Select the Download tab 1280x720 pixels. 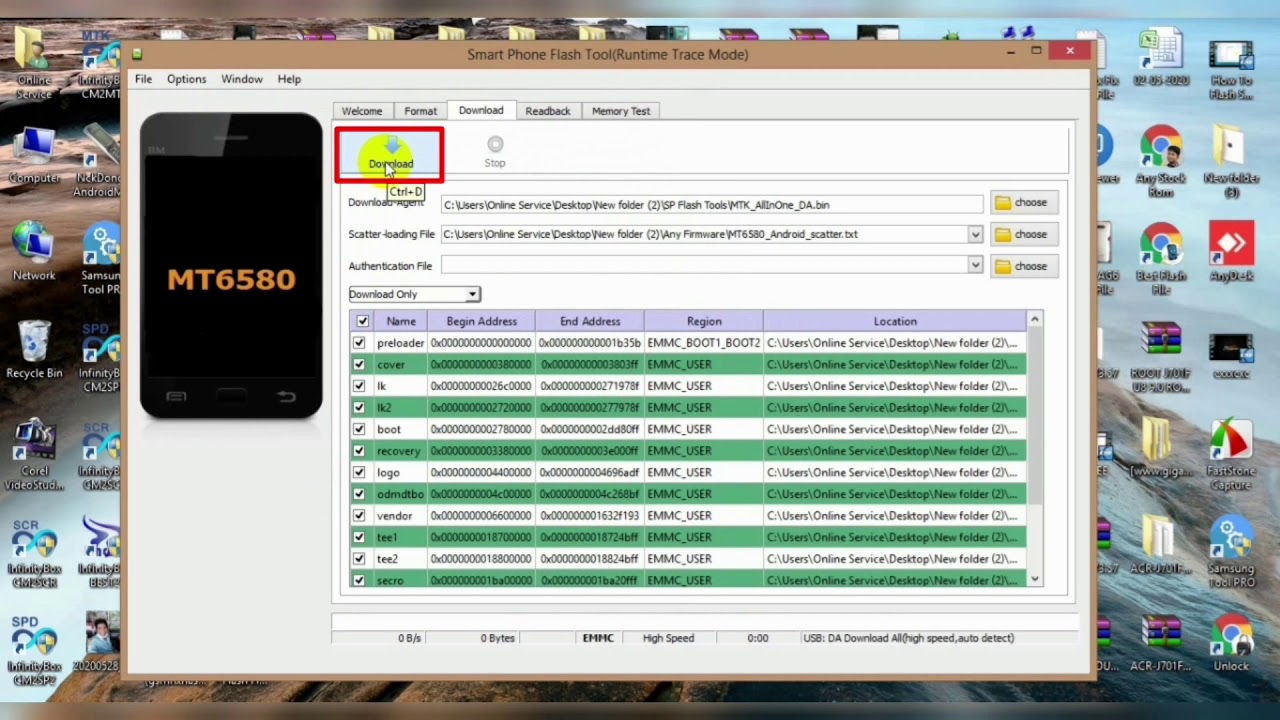[x=481, y=110]
